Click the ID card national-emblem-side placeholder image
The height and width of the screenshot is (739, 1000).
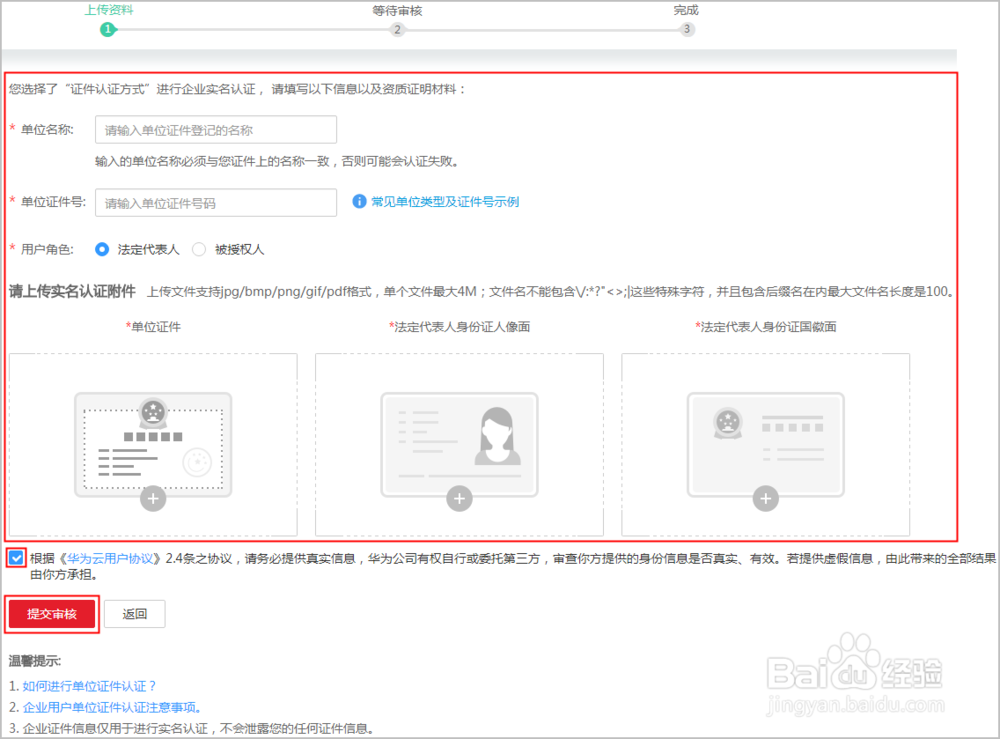765,444
